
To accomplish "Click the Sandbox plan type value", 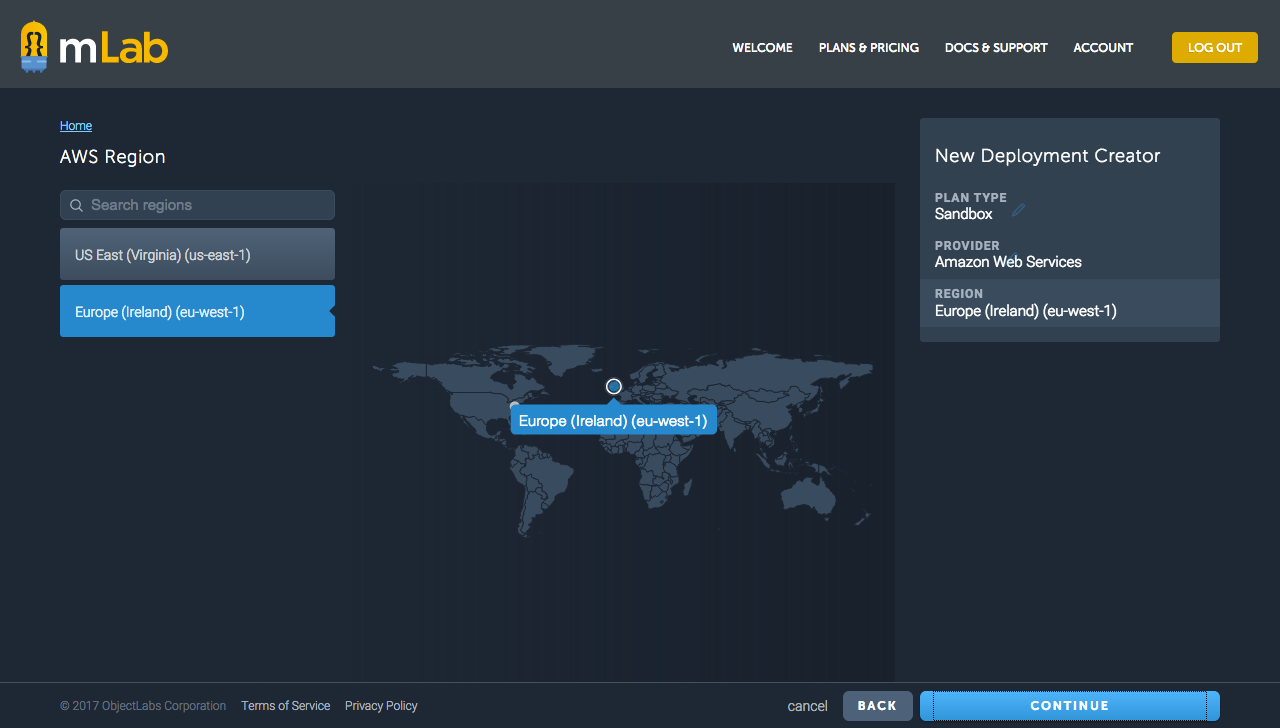I will tap(964, 214).
